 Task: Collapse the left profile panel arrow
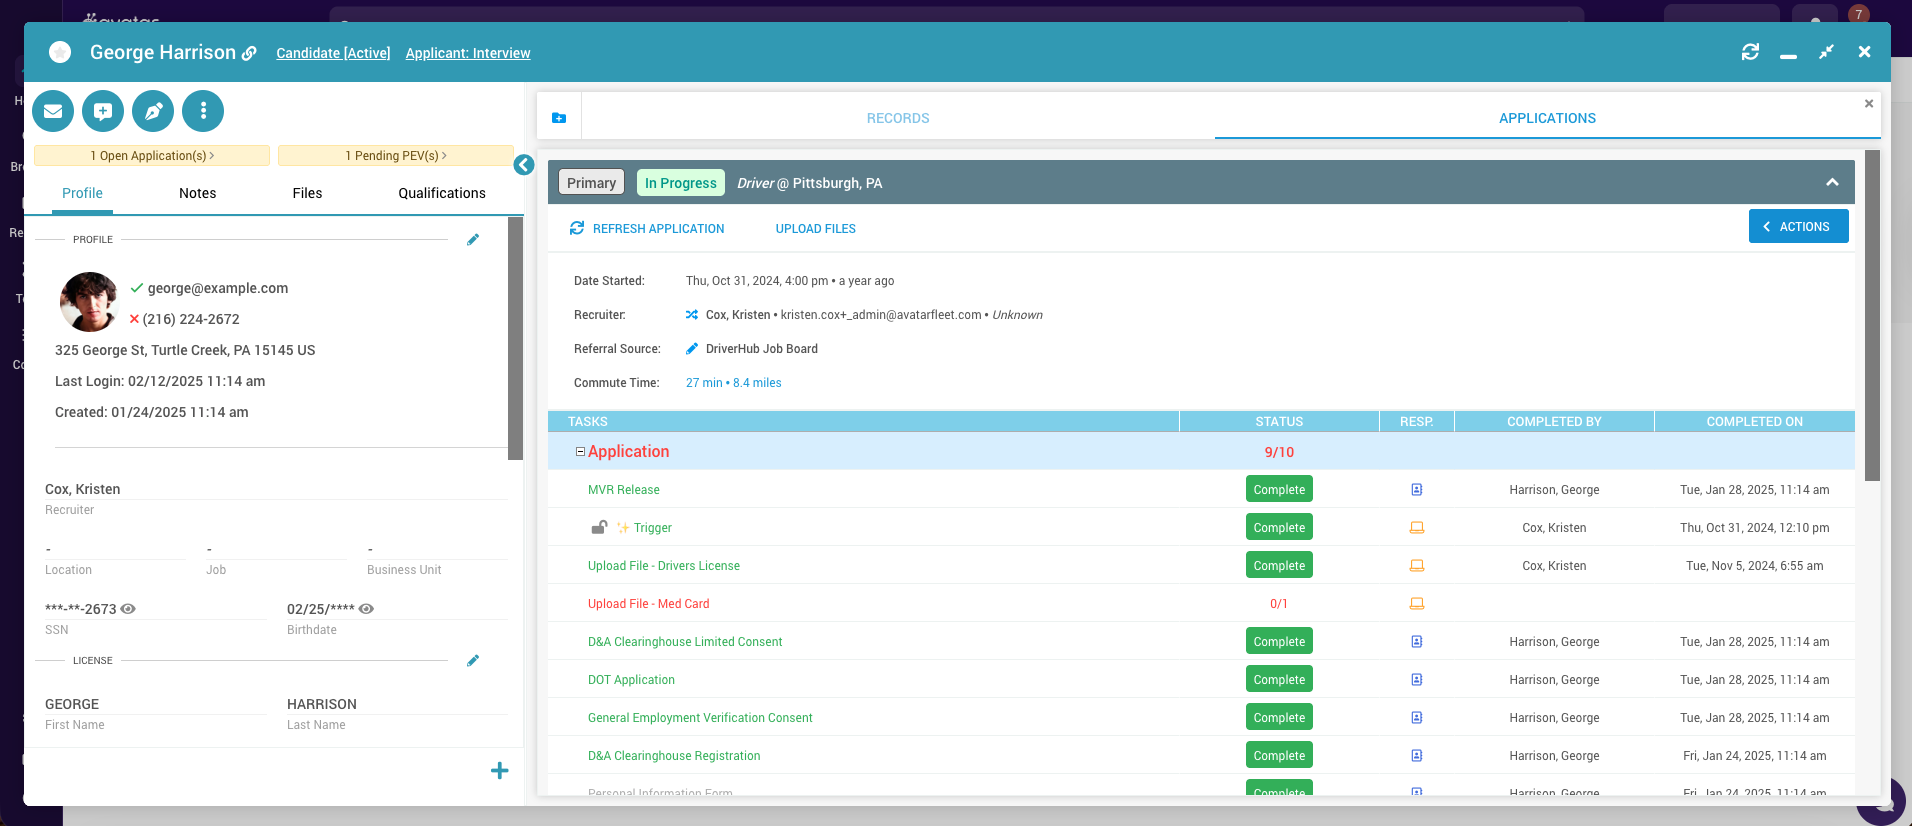click(x=524, y=165)
